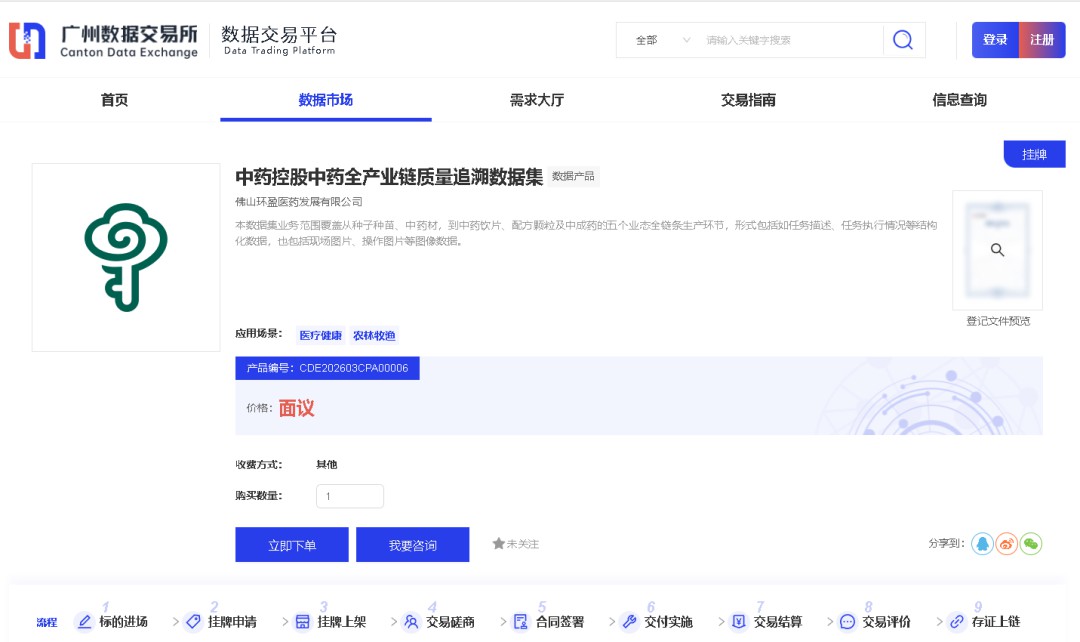Select the 医疗健康 scenario tag
This screenshot has height=642, width=1080.
[320, 336]
